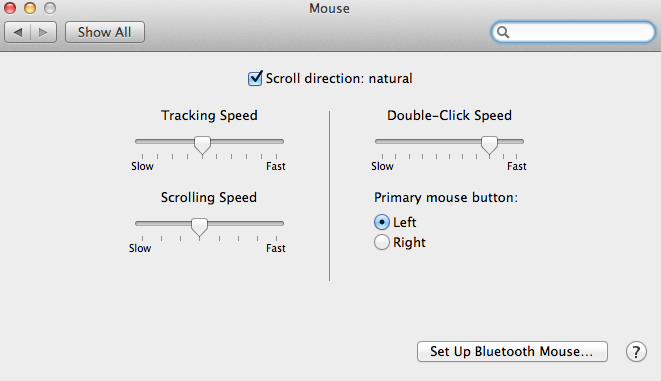
Task: Close the Mouse window with red button
Action: point(10,8)
